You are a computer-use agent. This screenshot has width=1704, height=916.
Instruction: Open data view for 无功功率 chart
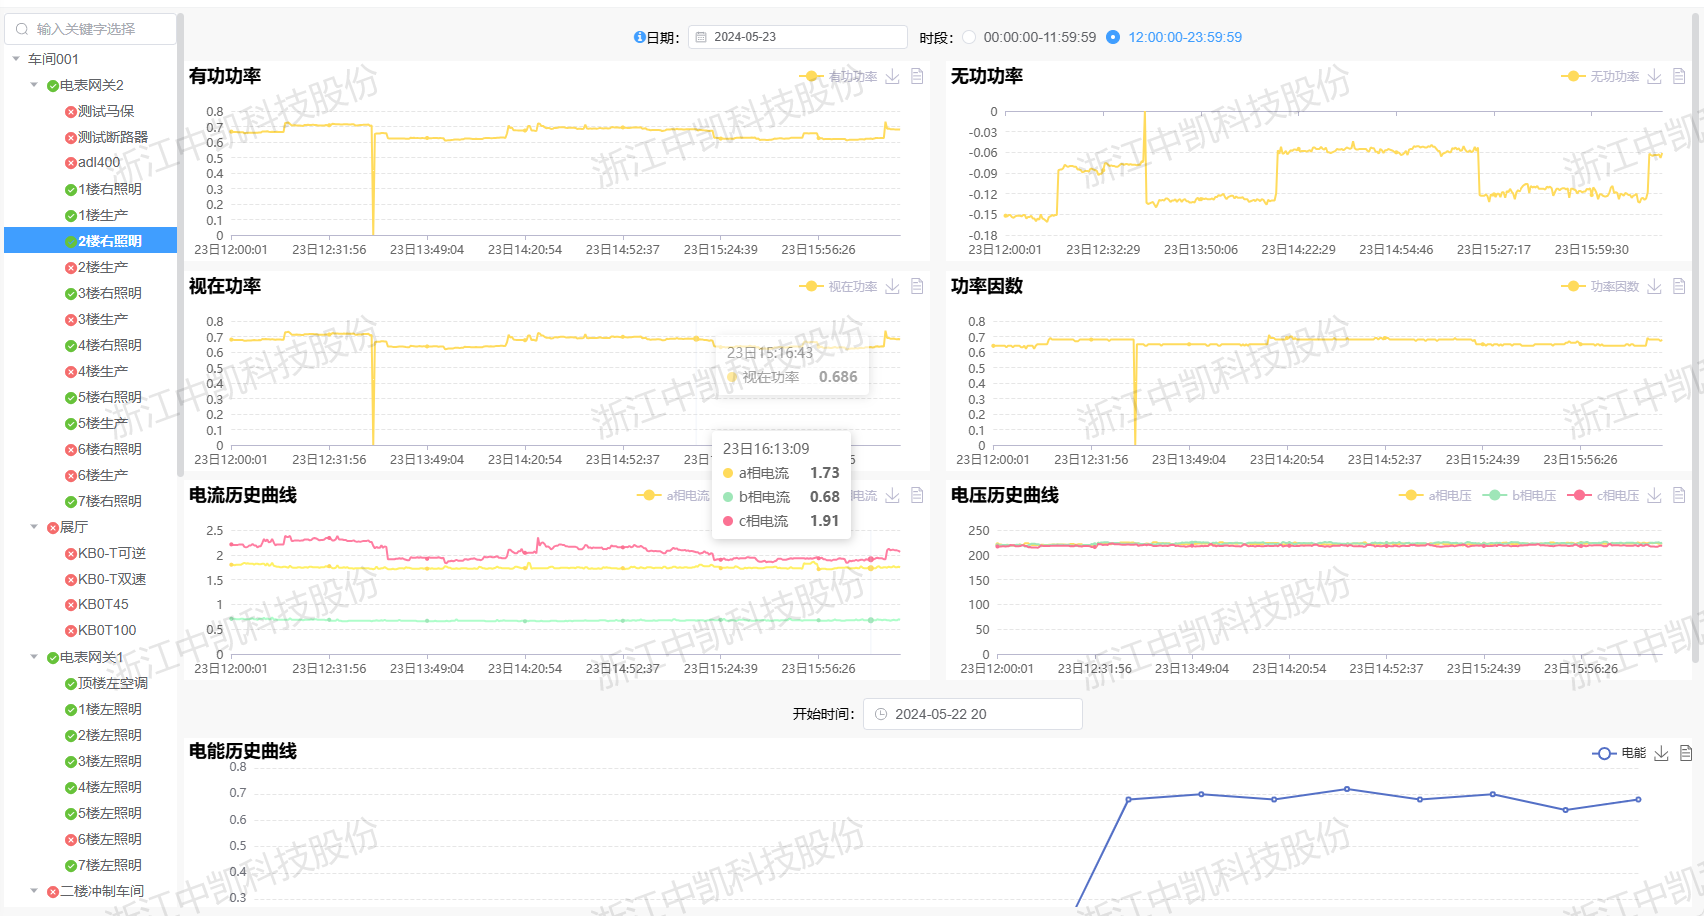coord(1679,77)
